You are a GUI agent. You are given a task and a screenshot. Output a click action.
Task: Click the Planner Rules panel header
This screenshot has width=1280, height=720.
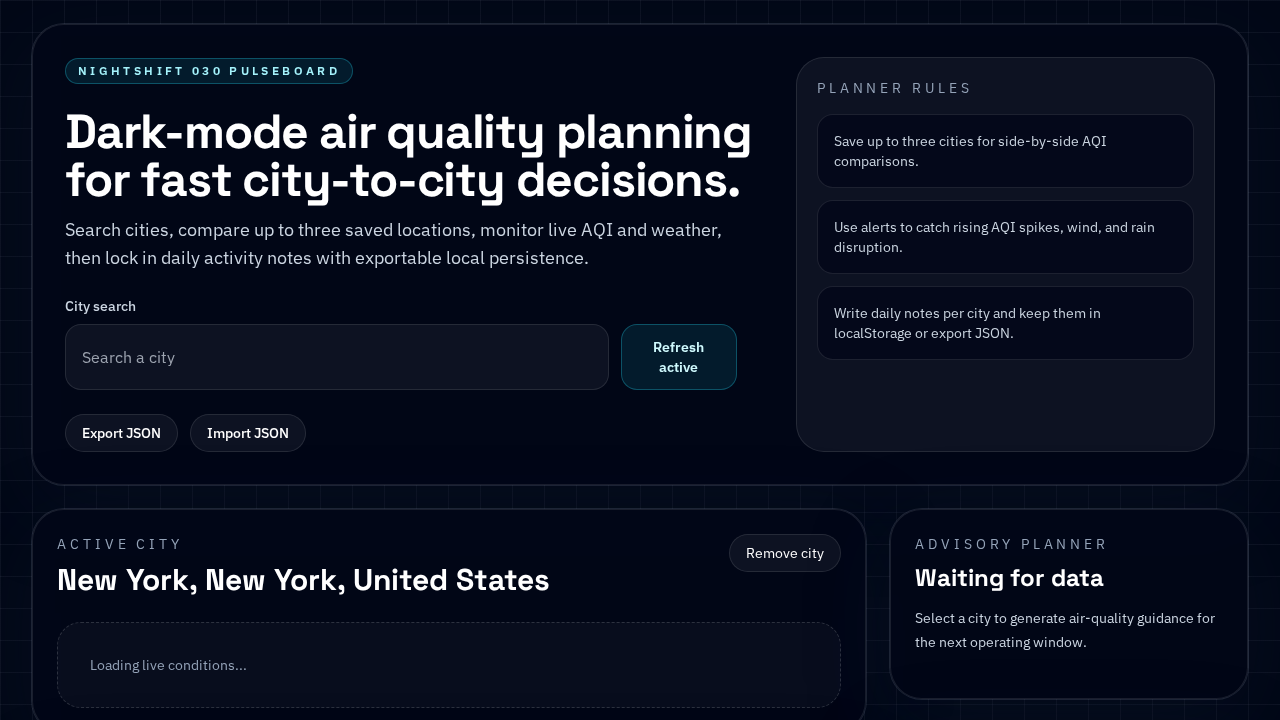[x=894, y=88]
